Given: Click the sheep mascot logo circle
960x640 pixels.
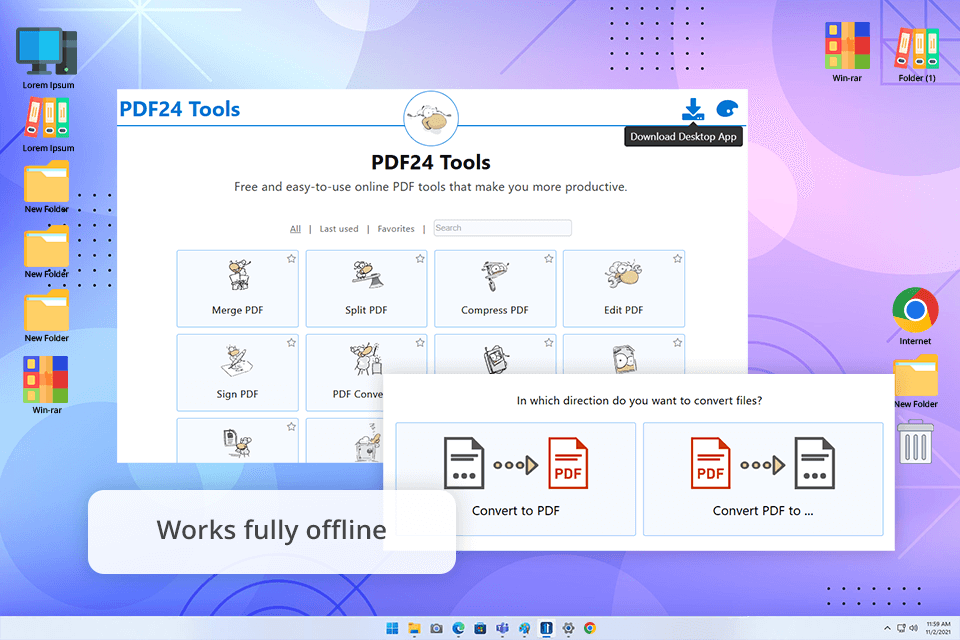Looking at the screenshot, I should coord(431,118).
